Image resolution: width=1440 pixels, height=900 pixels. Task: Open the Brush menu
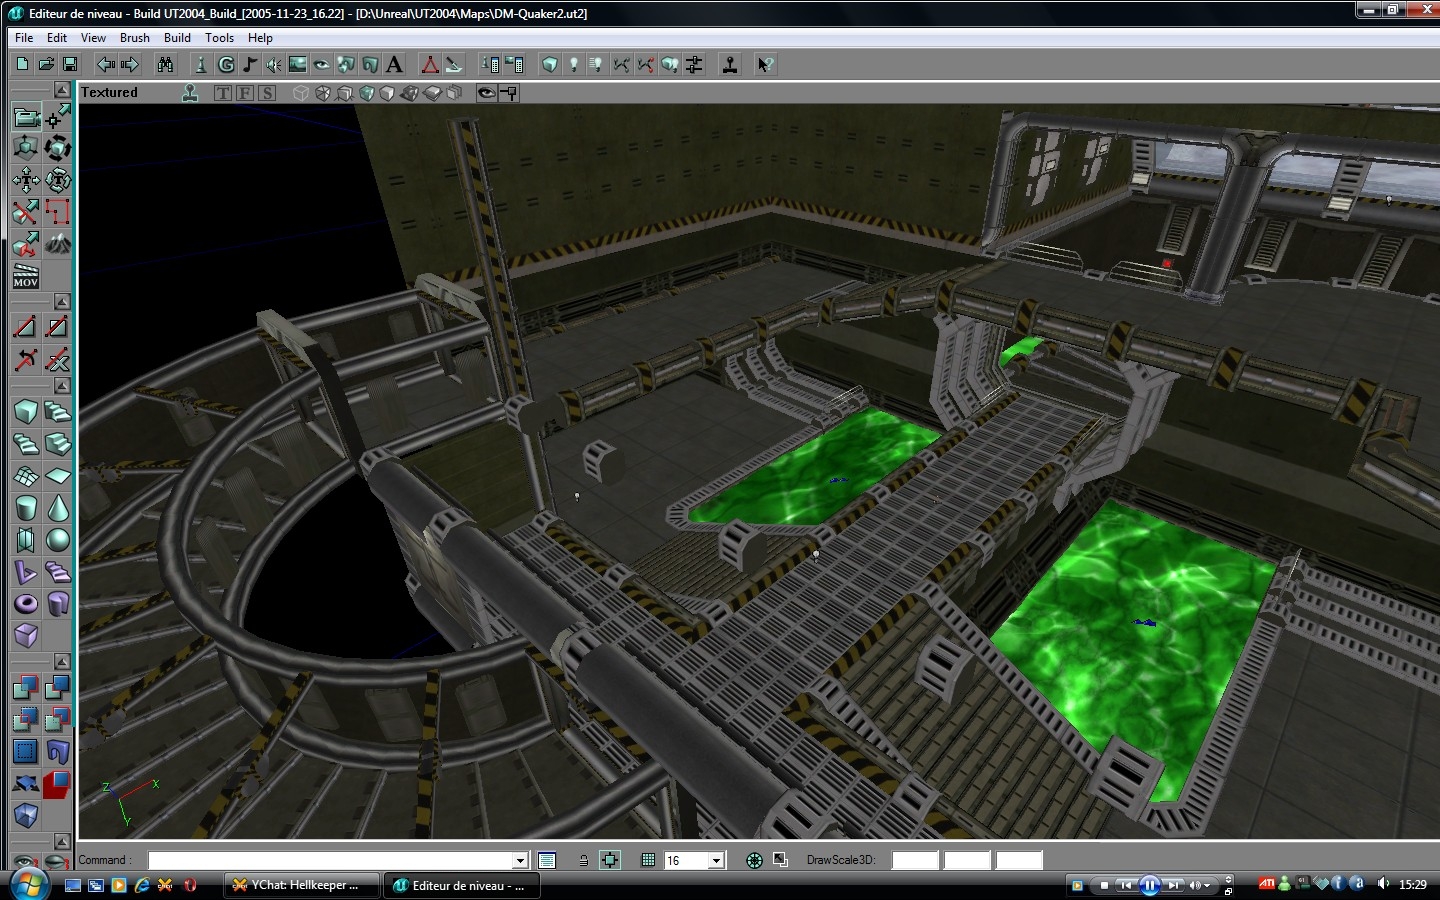(134, 38)
